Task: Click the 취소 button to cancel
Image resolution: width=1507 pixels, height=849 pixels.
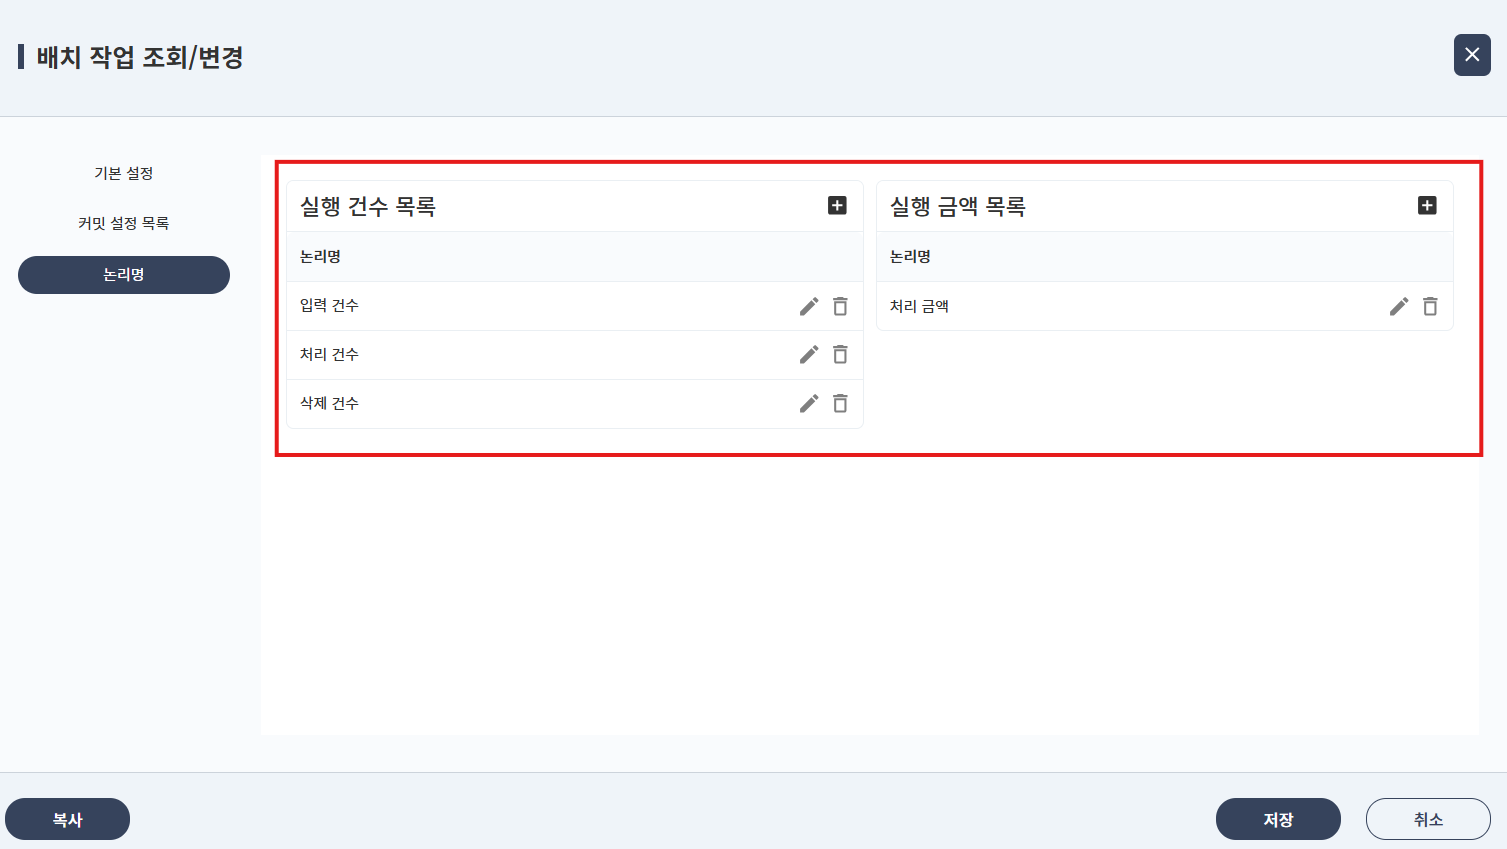Action: pos(1428,818)
